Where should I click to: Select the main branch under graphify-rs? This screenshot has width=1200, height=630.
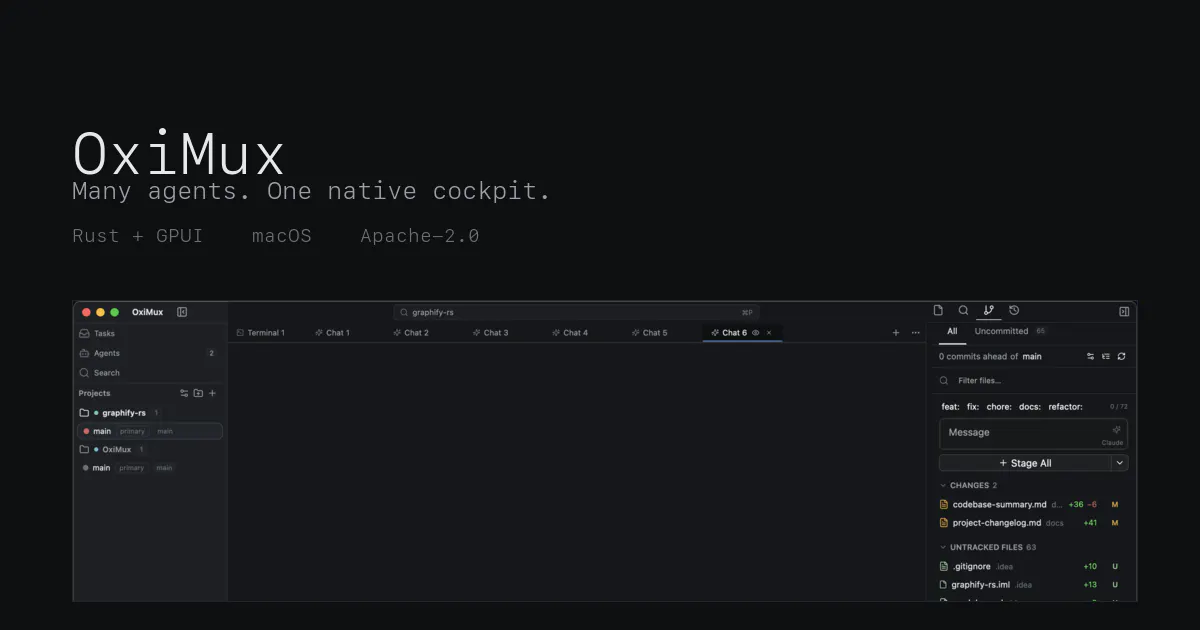[150, 431]
